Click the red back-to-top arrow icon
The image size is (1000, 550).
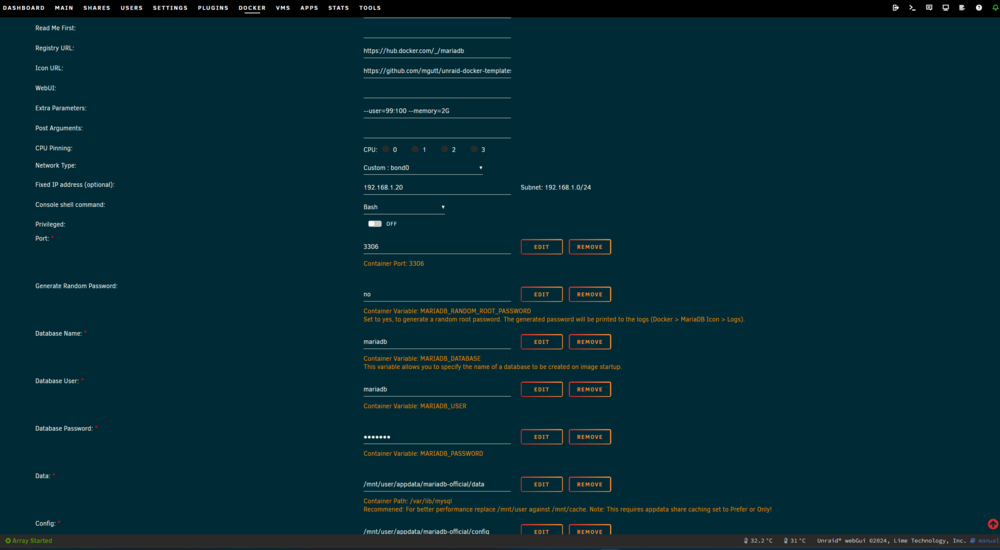coord(993,524)
